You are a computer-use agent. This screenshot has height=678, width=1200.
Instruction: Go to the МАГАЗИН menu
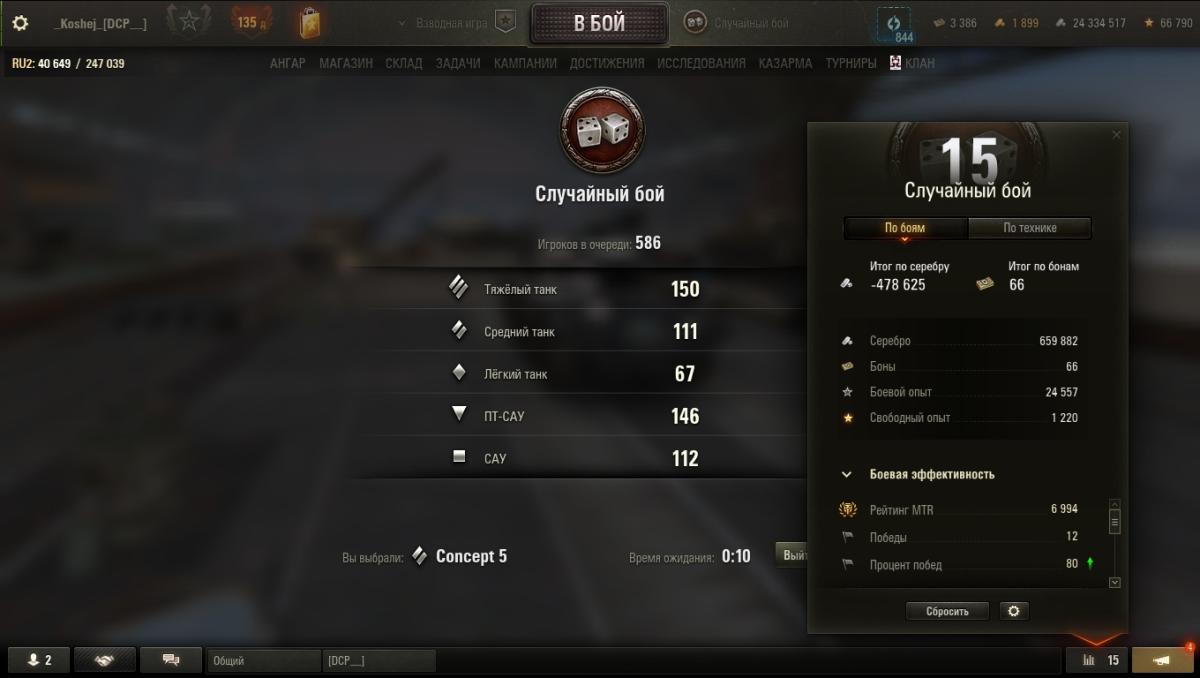tap(346, 63)
